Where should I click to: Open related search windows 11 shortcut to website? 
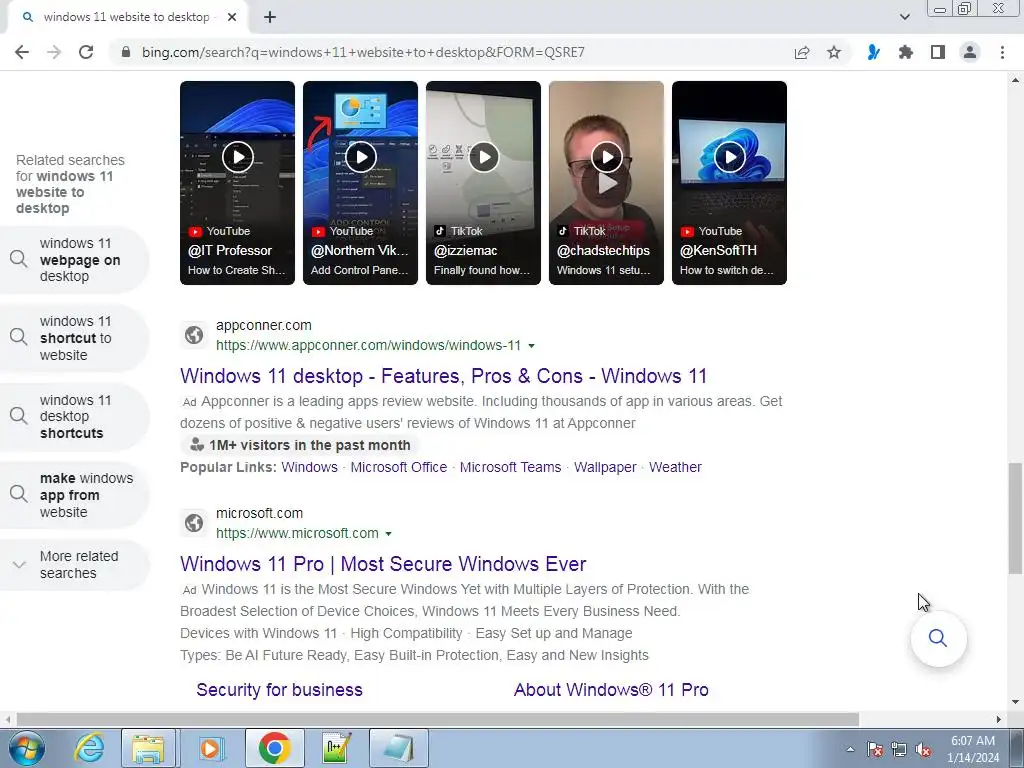74,338
